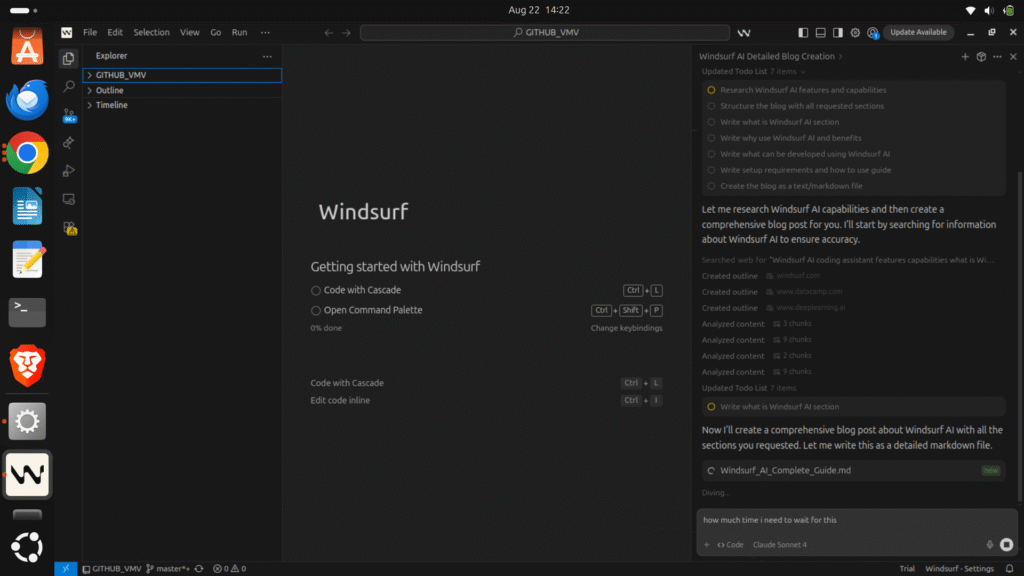This screenshot has height=576, width=1024.
Task: Open the master branch picker in the status bar
Action: [168, 569]
